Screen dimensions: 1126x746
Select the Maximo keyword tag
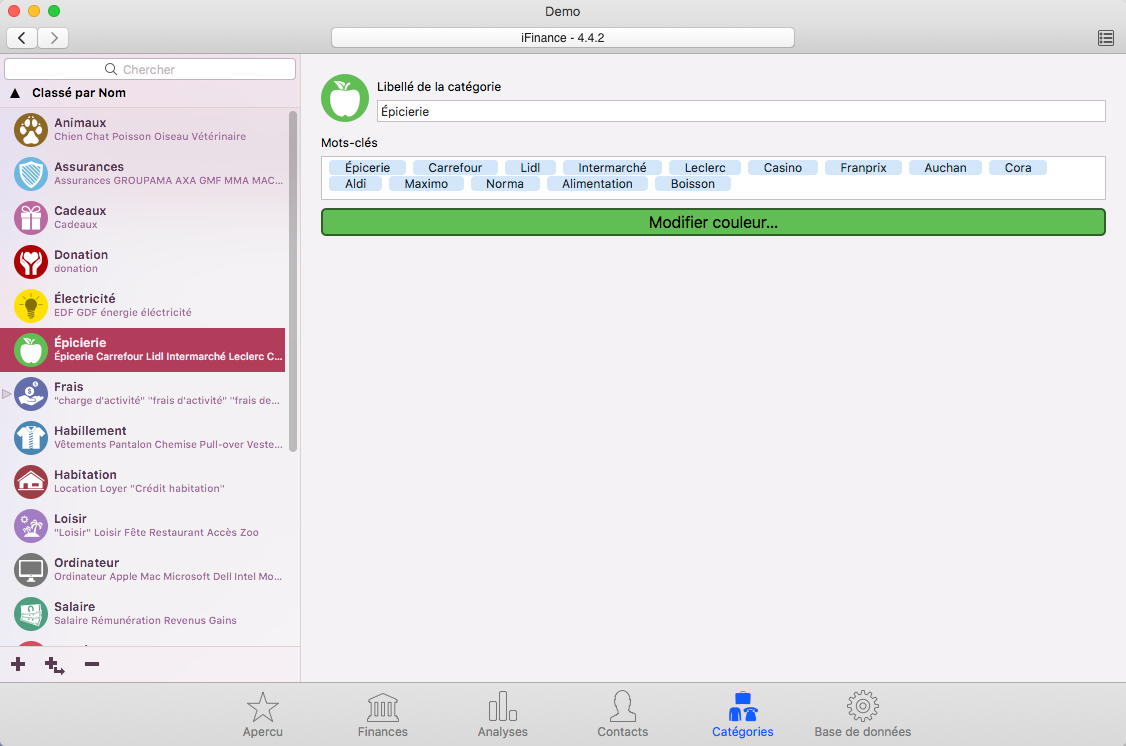pos(426,184)
